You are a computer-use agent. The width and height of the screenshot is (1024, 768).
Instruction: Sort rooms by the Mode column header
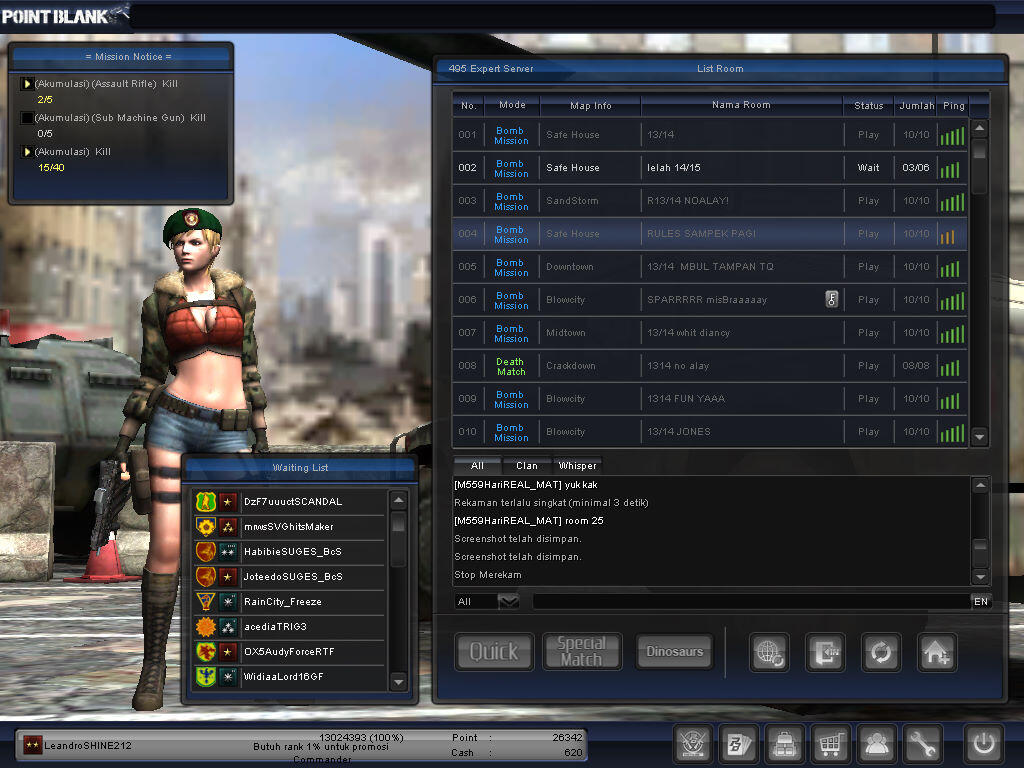(x=512, y=104)
